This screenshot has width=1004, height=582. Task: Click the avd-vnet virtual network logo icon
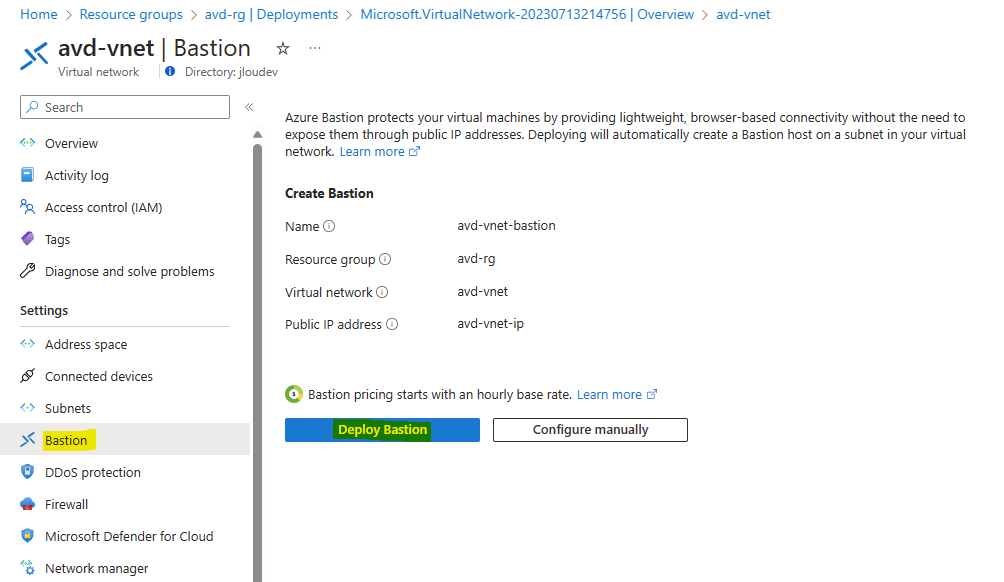coord(34,56)
